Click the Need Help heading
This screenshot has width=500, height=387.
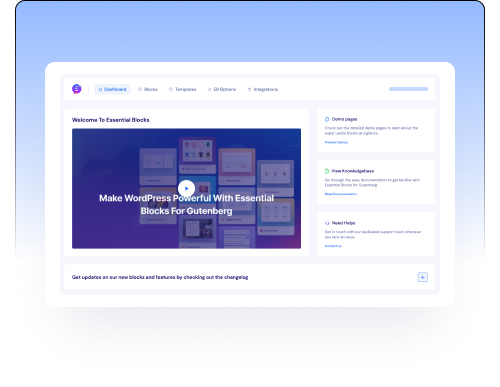pos(344,223)
